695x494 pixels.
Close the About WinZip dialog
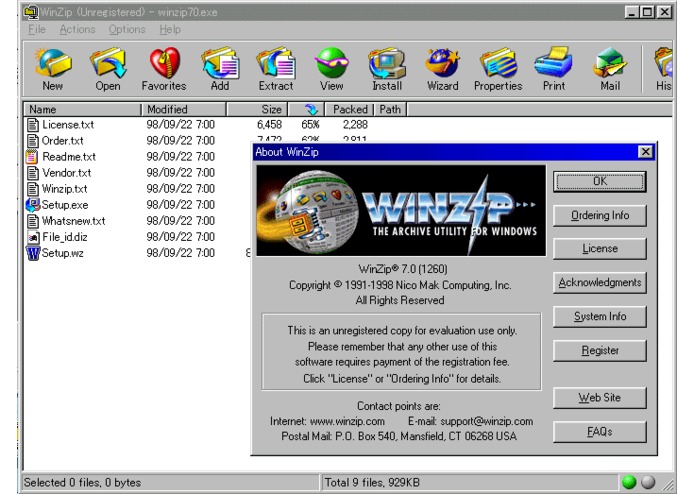[645, 152]
